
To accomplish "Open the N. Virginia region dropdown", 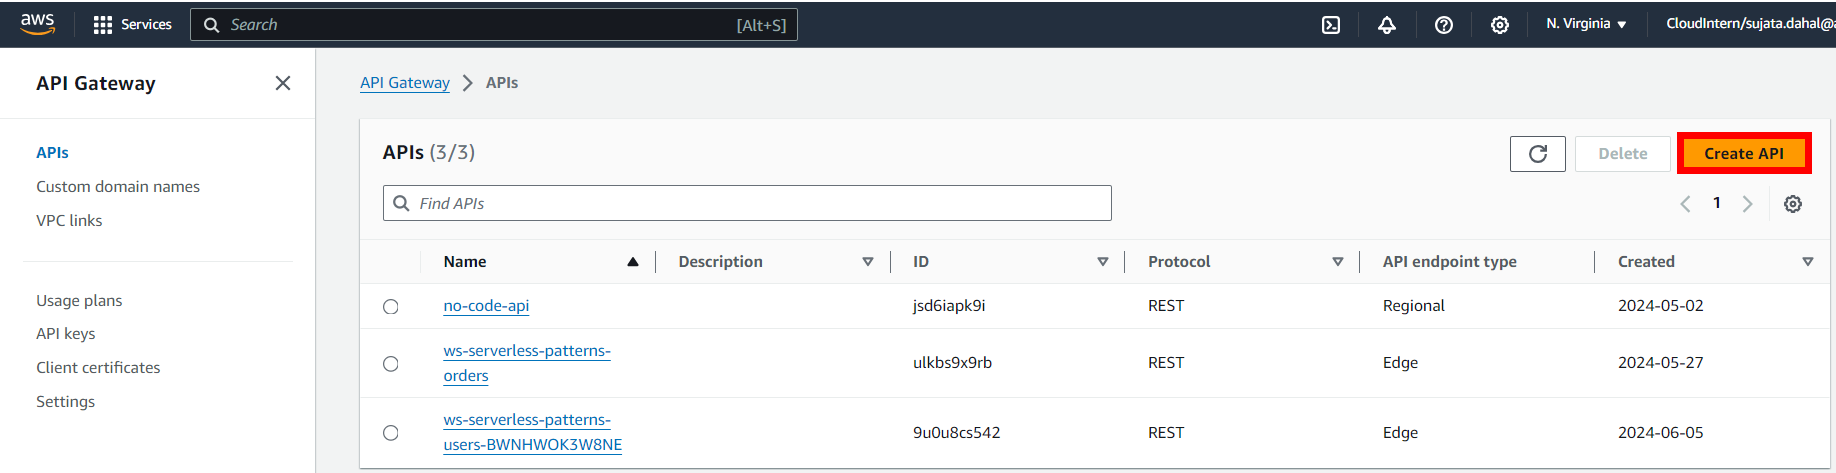I will coord(1586,24).
